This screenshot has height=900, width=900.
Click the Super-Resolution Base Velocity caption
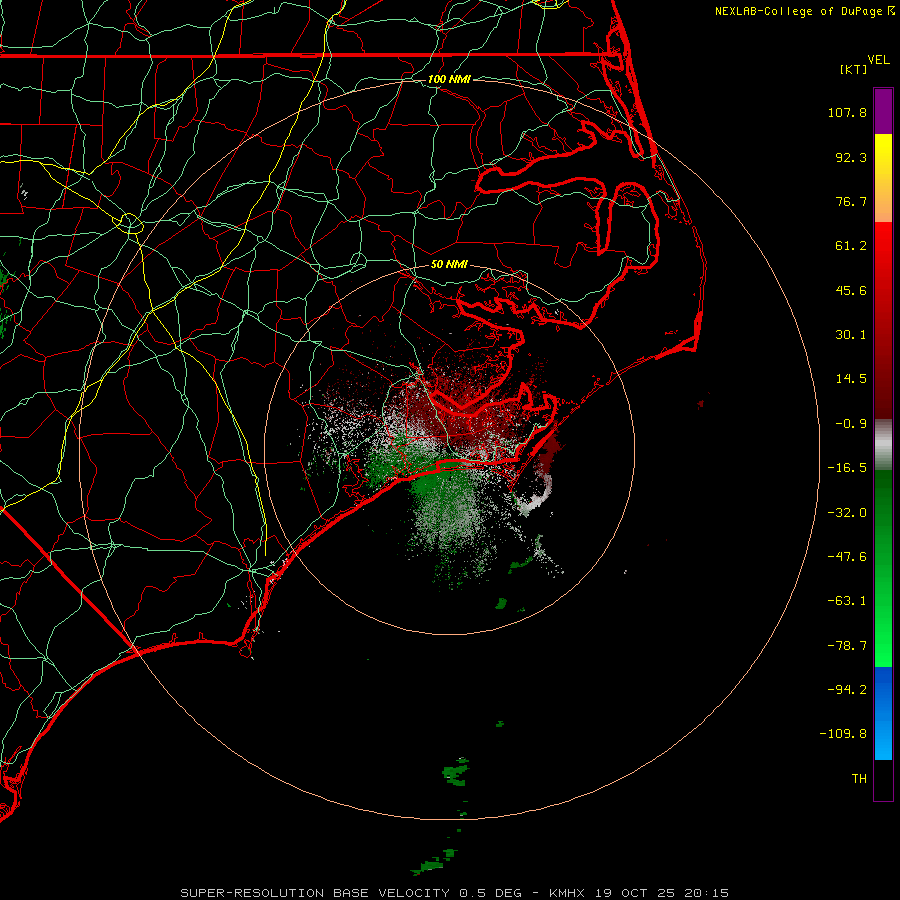click(x=455, y=893)
